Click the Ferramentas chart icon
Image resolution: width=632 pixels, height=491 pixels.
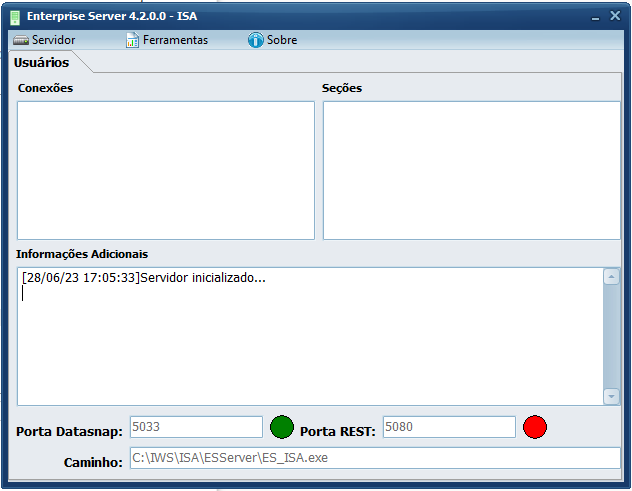[132, 40]
